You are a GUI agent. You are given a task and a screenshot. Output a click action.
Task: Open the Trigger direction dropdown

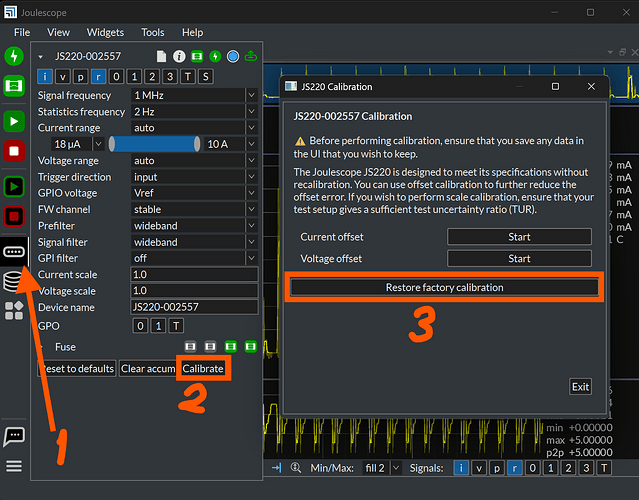(x=194, y=177)
